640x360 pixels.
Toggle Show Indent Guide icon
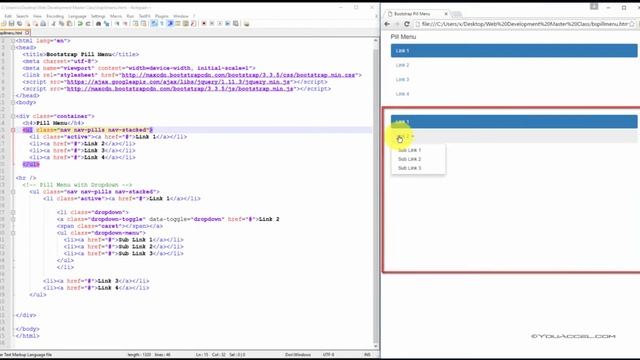[x=170, y=24]
